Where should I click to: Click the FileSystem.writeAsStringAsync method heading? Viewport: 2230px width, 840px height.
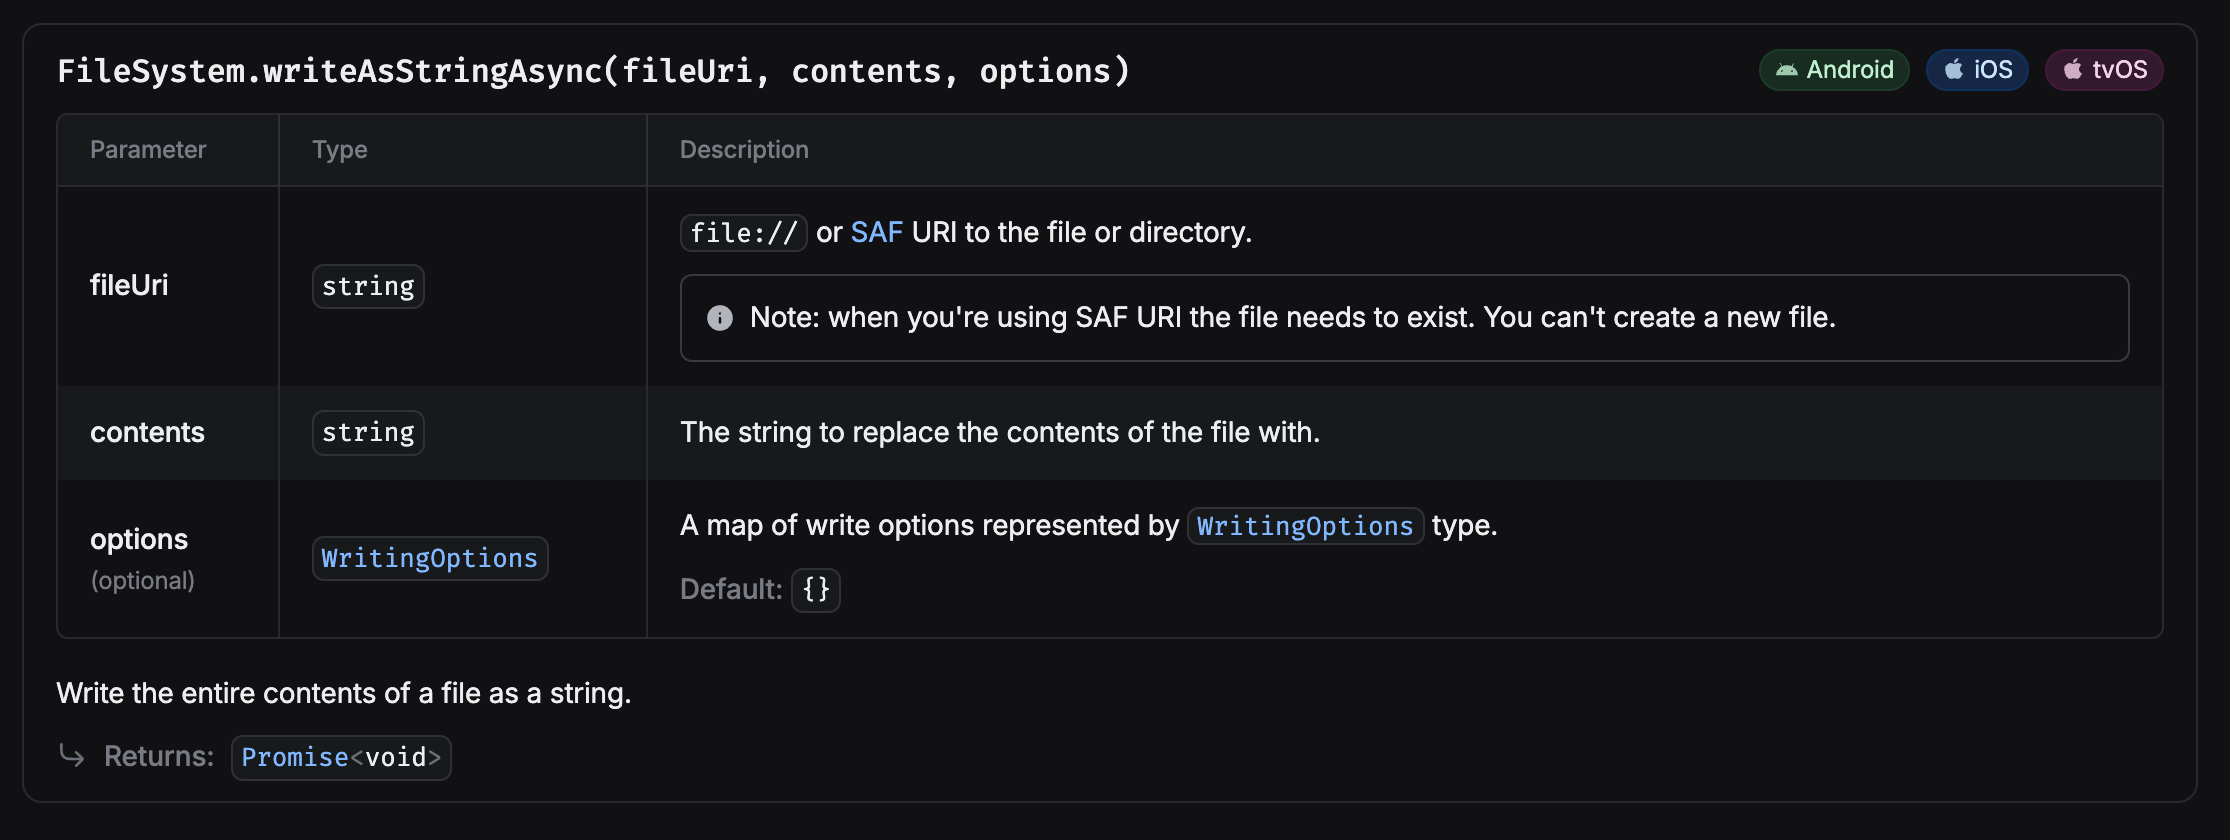coord(593,71)
